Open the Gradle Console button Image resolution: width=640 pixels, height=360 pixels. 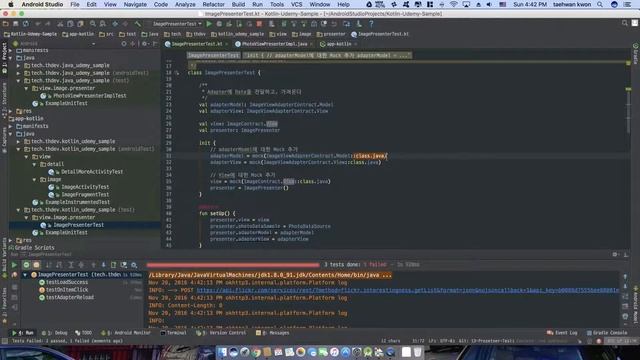pyautogui.click(x=606, y=333)
